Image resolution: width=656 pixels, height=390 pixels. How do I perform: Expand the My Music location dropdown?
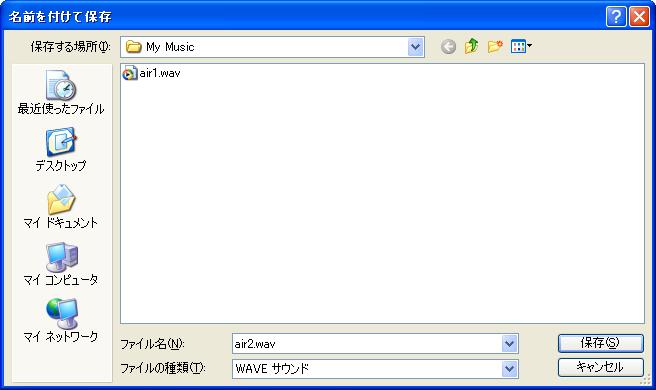415,47
